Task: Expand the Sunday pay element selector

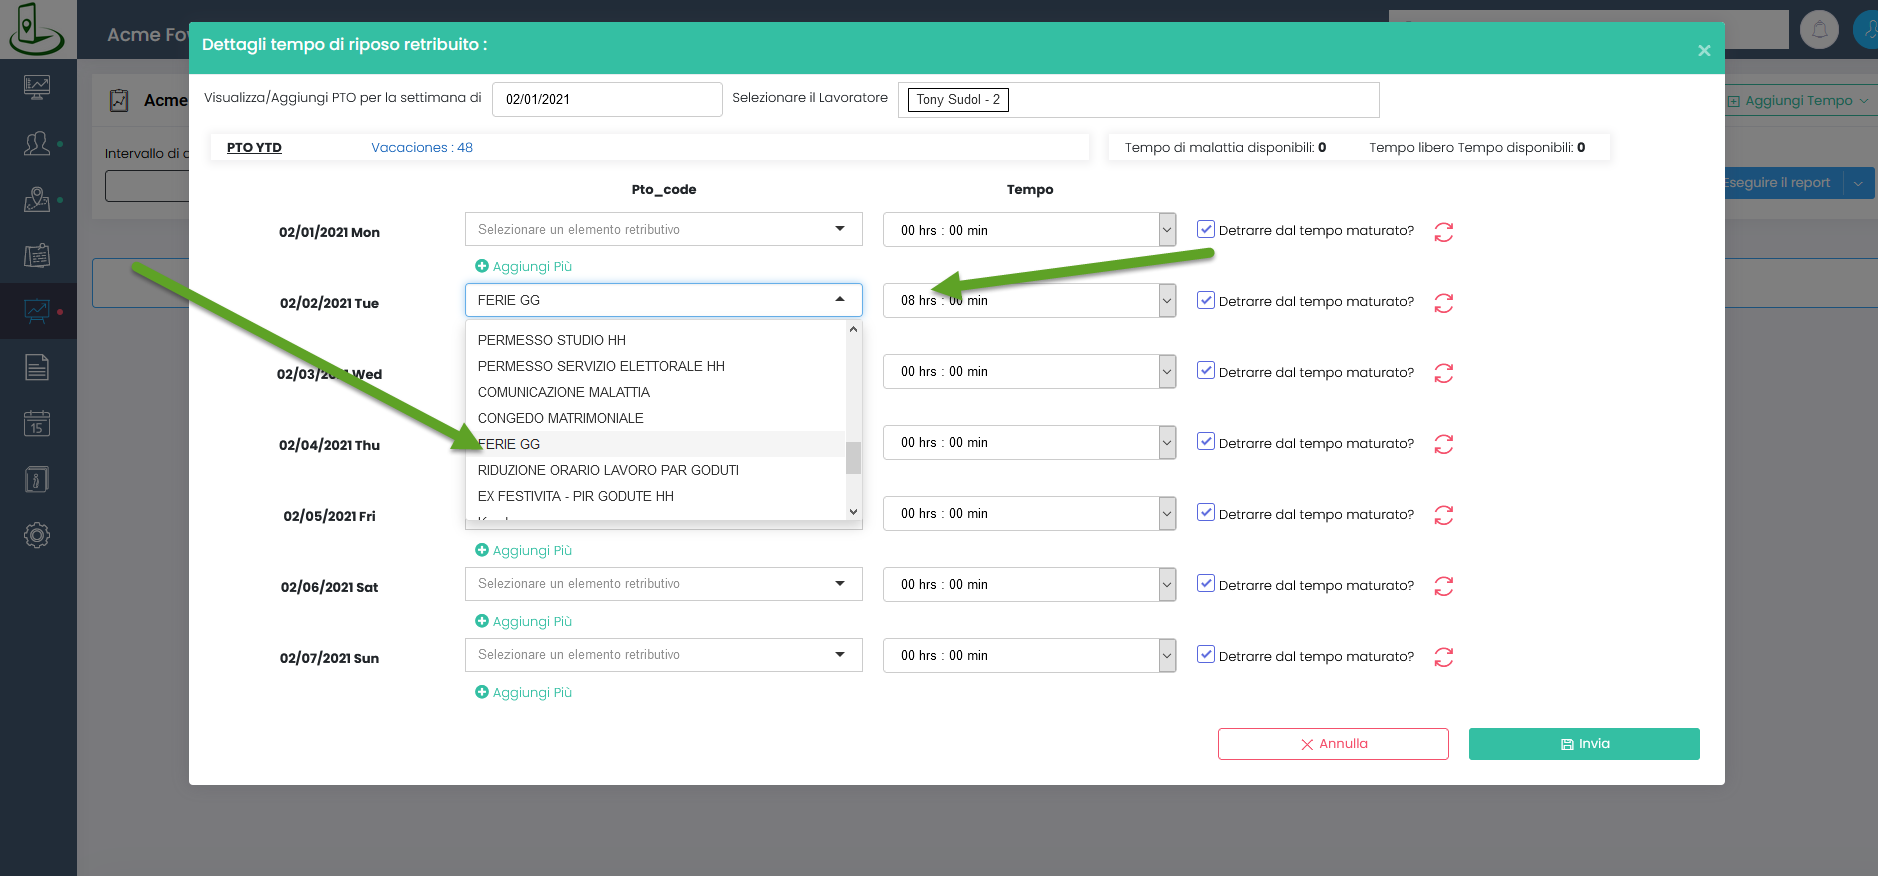Action: pos(663,655)
